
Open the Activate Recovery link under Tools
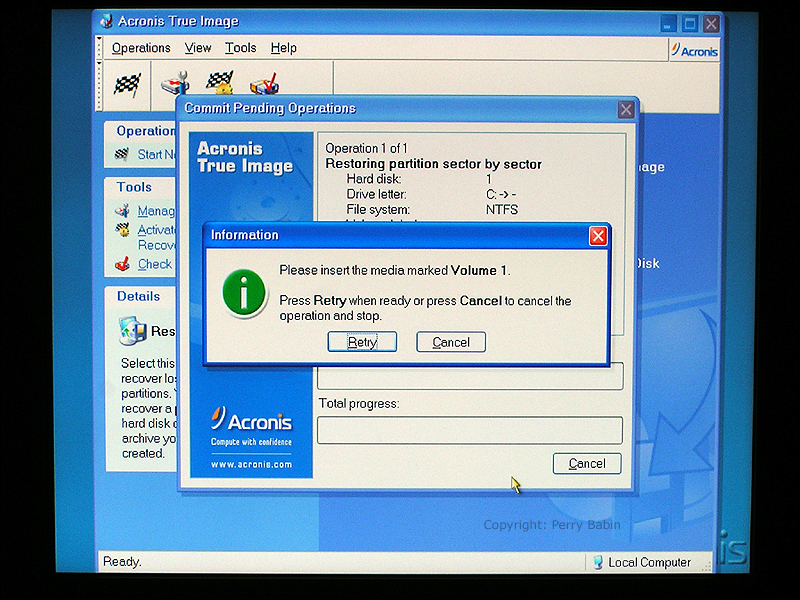(156, 237)
